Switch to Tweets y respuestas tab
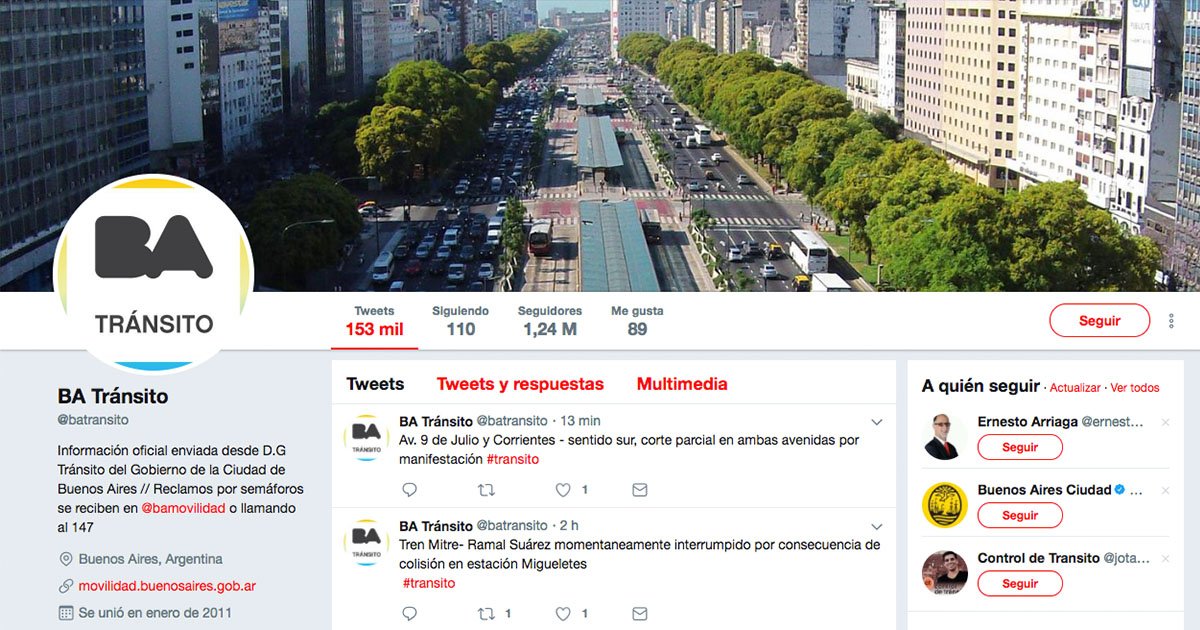This screenshot has width=1200, height=630. tap(520, 384)
